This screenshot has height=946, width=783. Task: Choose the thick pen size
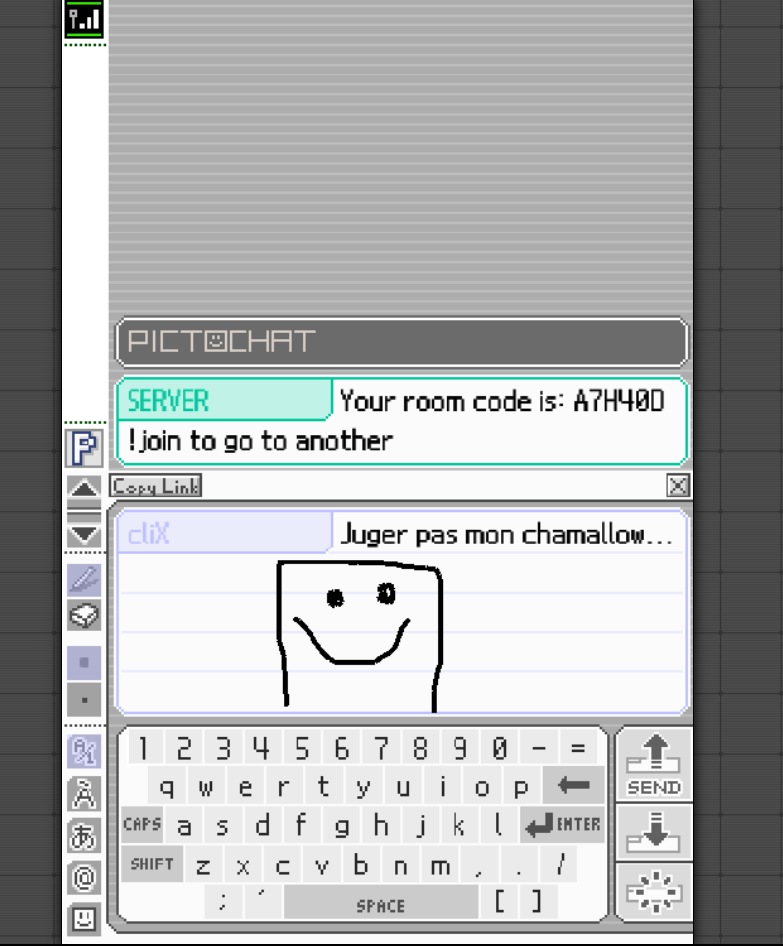84,662
